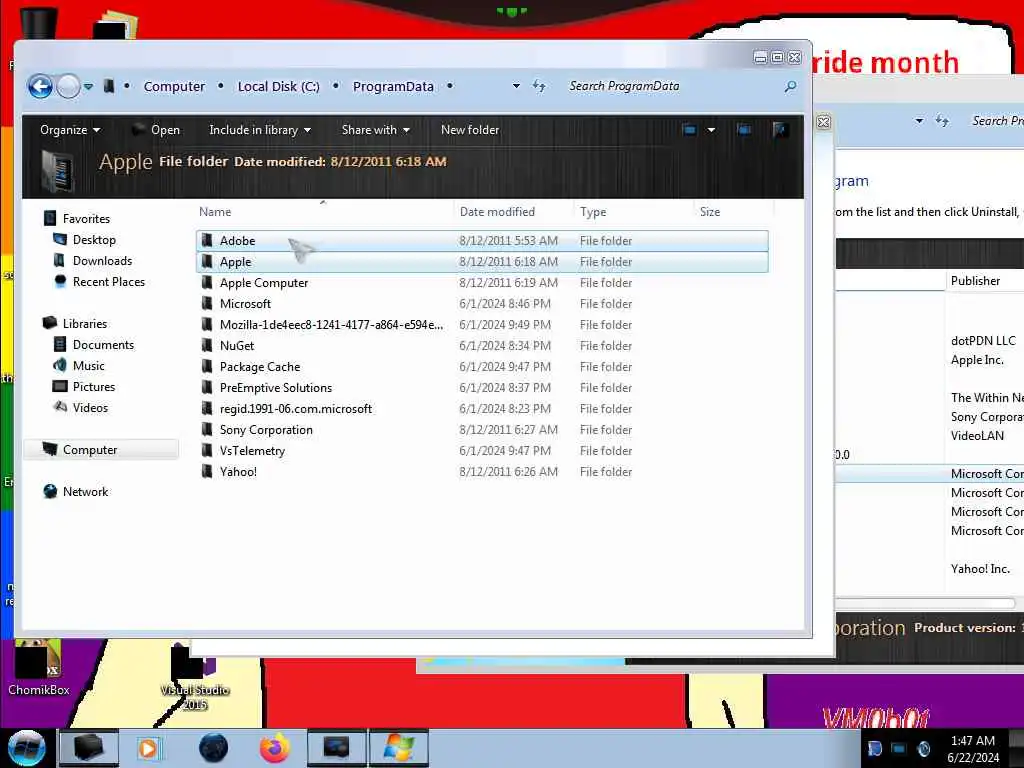The height and width of the screenshot is (768, 1024).
Task: Select the VsTelemetry folder
Action: 482,451
